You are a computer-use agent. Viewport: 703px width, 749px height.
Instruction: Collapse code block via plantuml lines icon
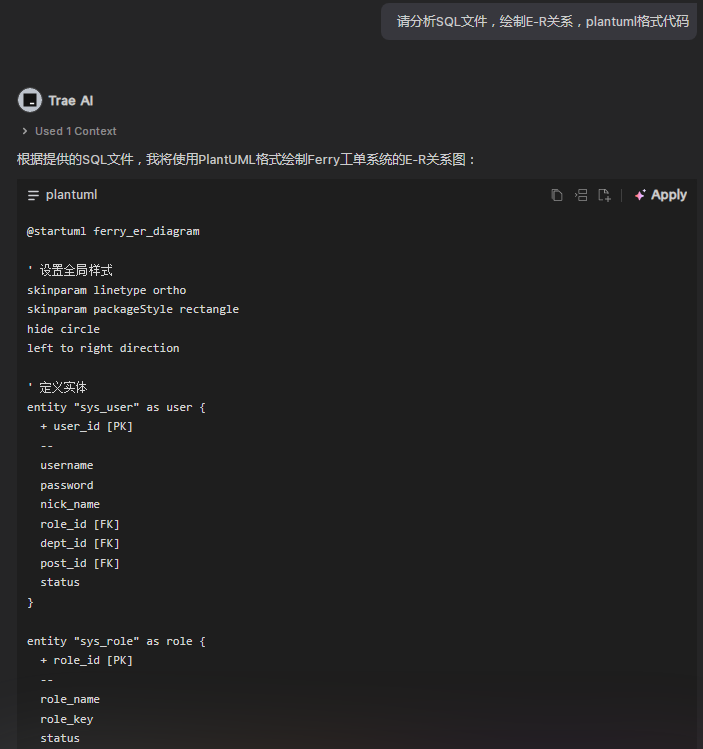pyautogui.click(x=33, y=195)
